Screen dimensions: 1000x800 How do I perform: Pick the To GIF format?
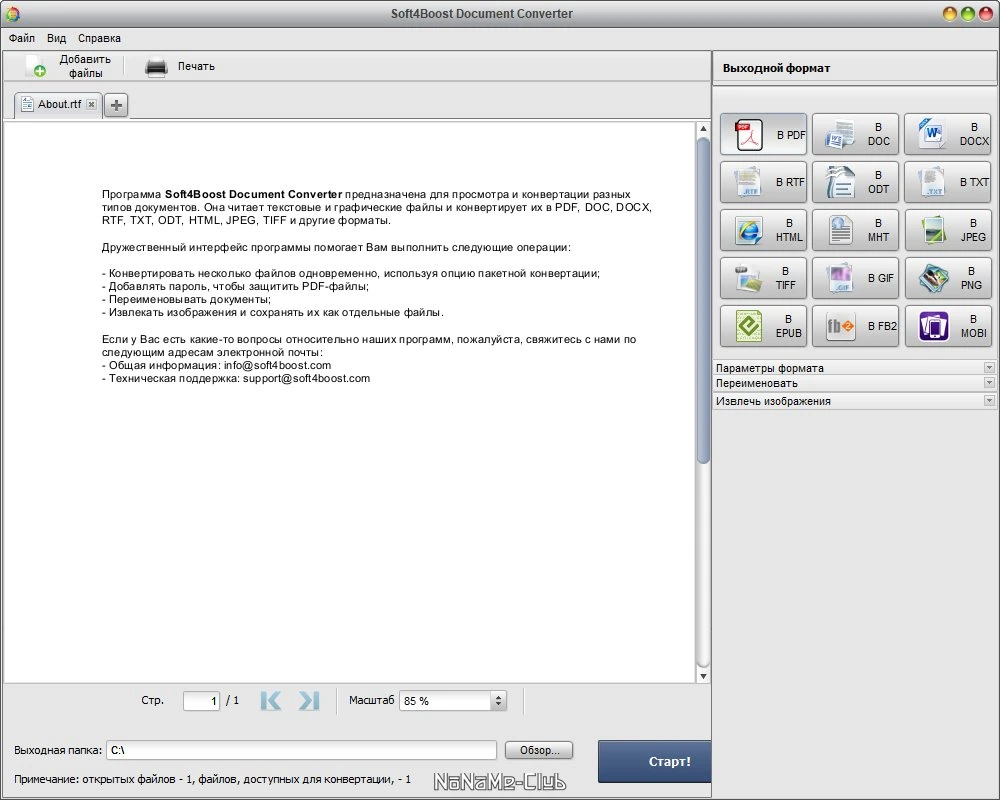(855, 278)
